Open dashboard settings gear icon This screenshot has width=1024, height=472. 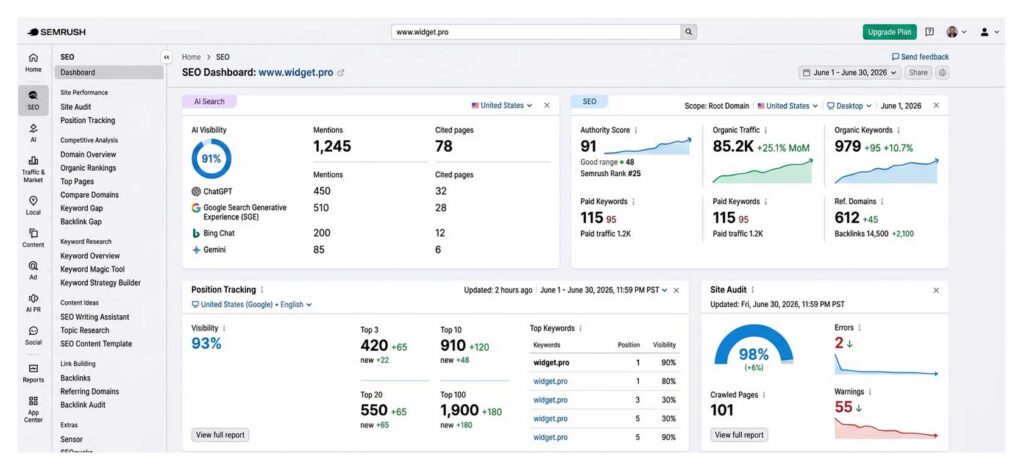click(942, 73)
